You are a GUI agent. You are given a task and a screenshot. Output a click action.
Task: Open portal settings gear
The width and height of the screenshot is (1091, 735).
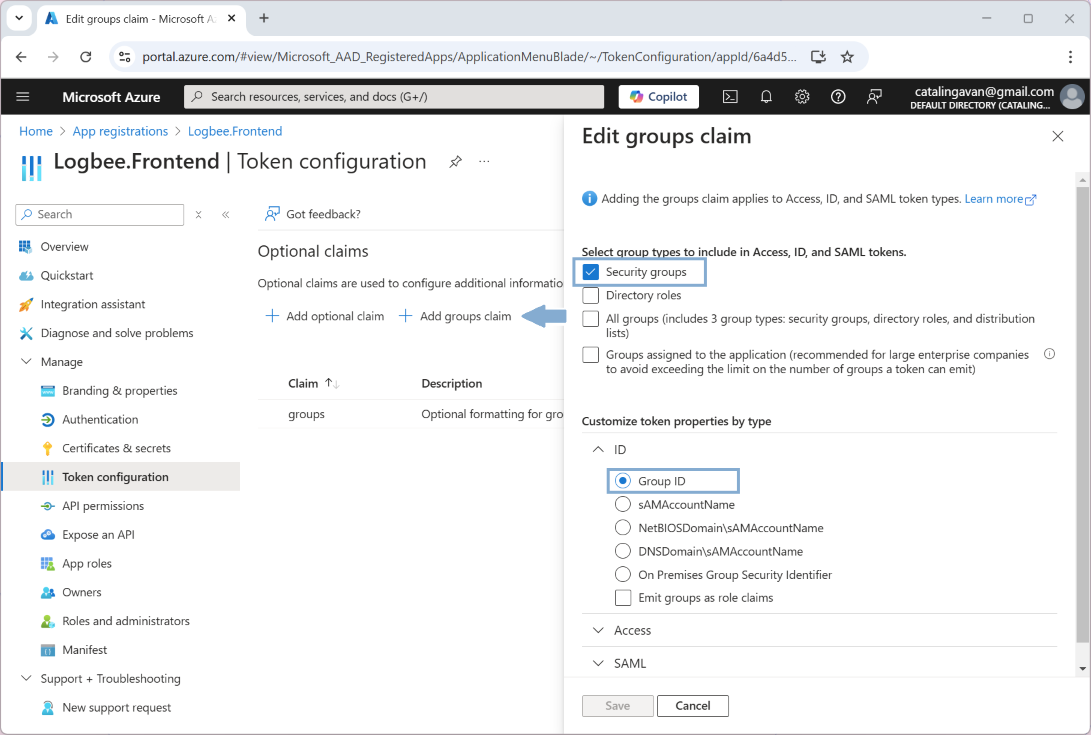click(802, 97)
